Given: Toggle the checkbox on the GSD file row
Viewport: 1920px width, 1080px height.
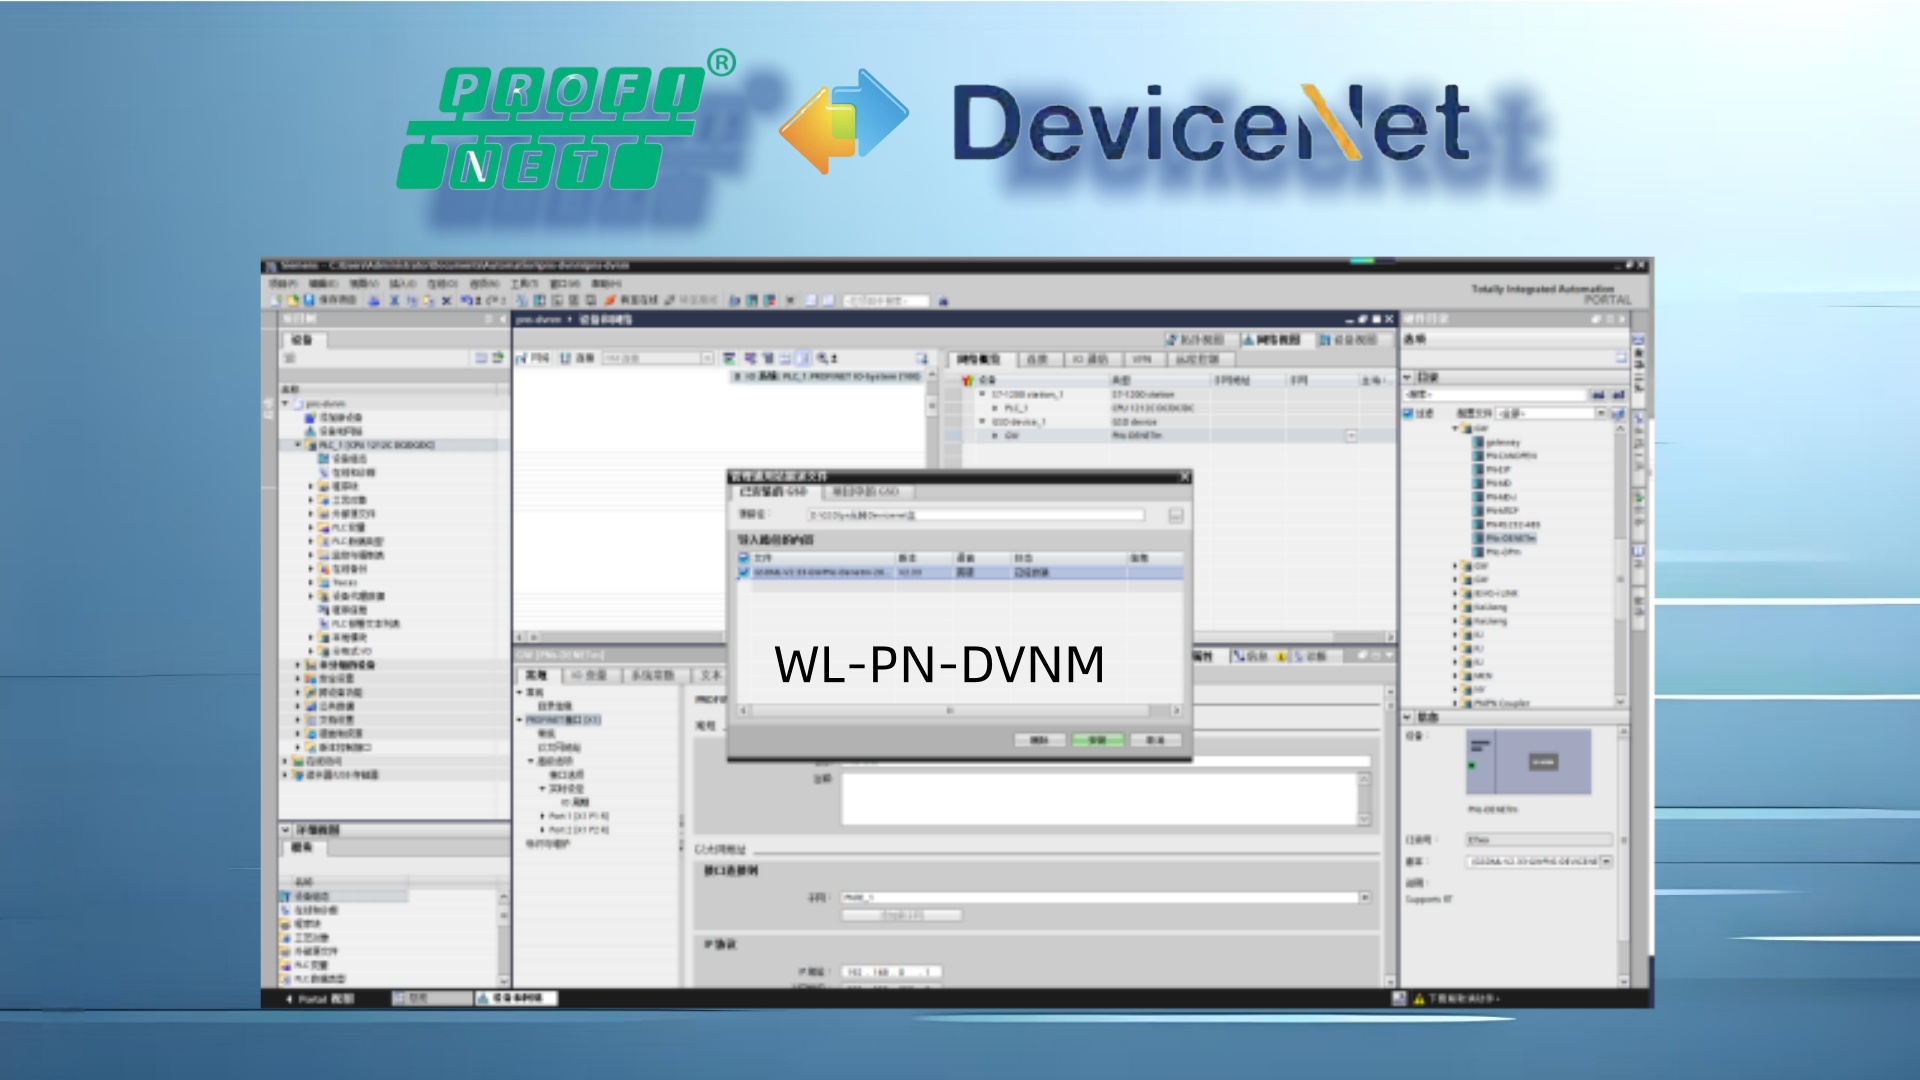Looking at the screenshot, I should (743, 573).
